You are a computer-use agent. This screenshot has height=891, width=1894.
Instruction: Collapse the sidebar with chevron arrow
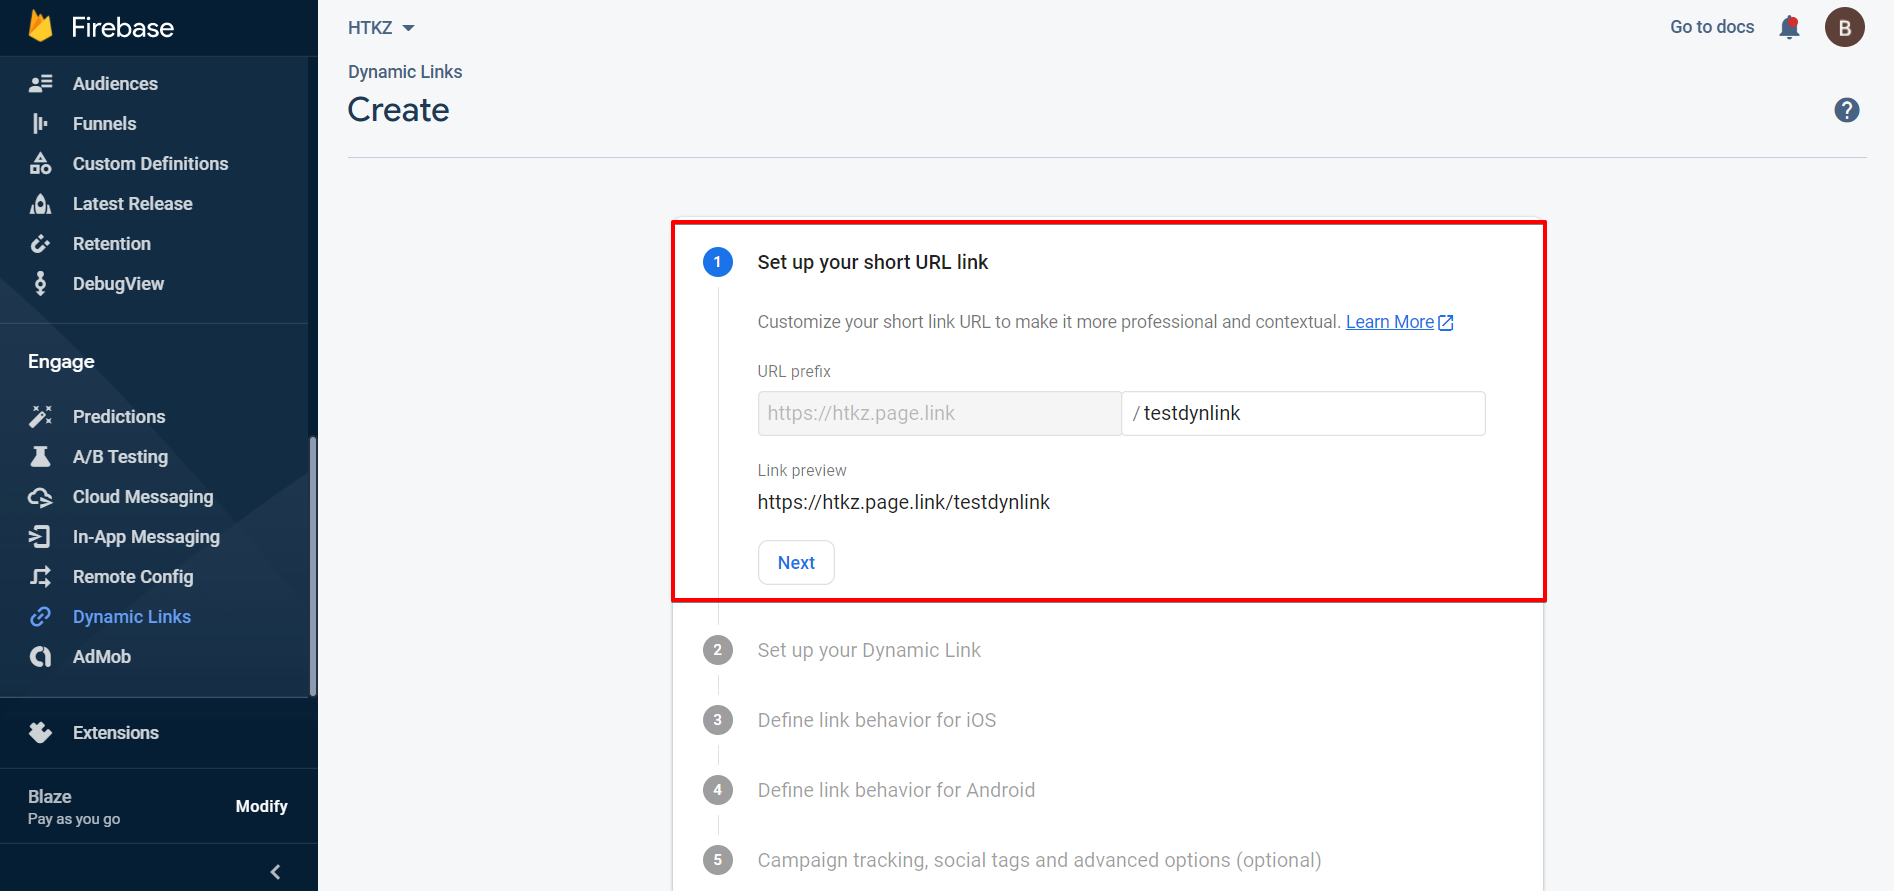tap(275, 872)
